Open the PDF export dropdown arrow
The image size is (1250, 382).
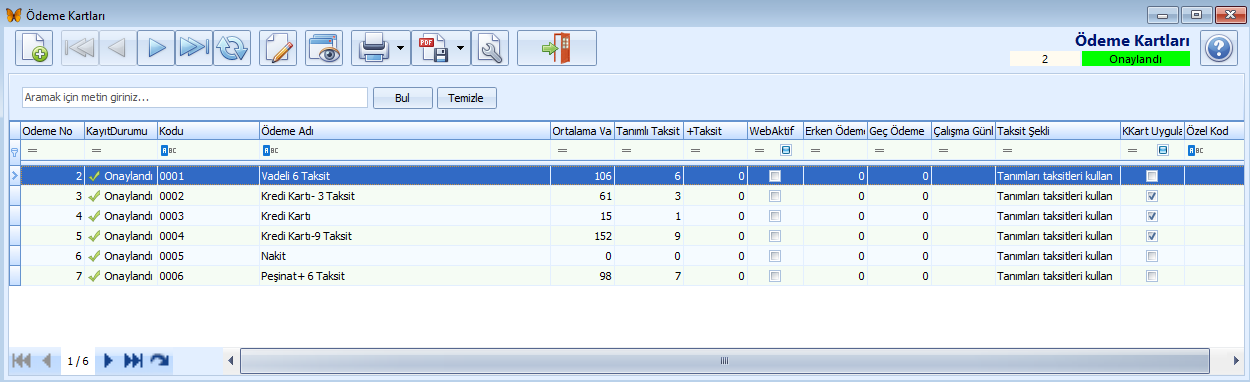click(x=461, y=48)
